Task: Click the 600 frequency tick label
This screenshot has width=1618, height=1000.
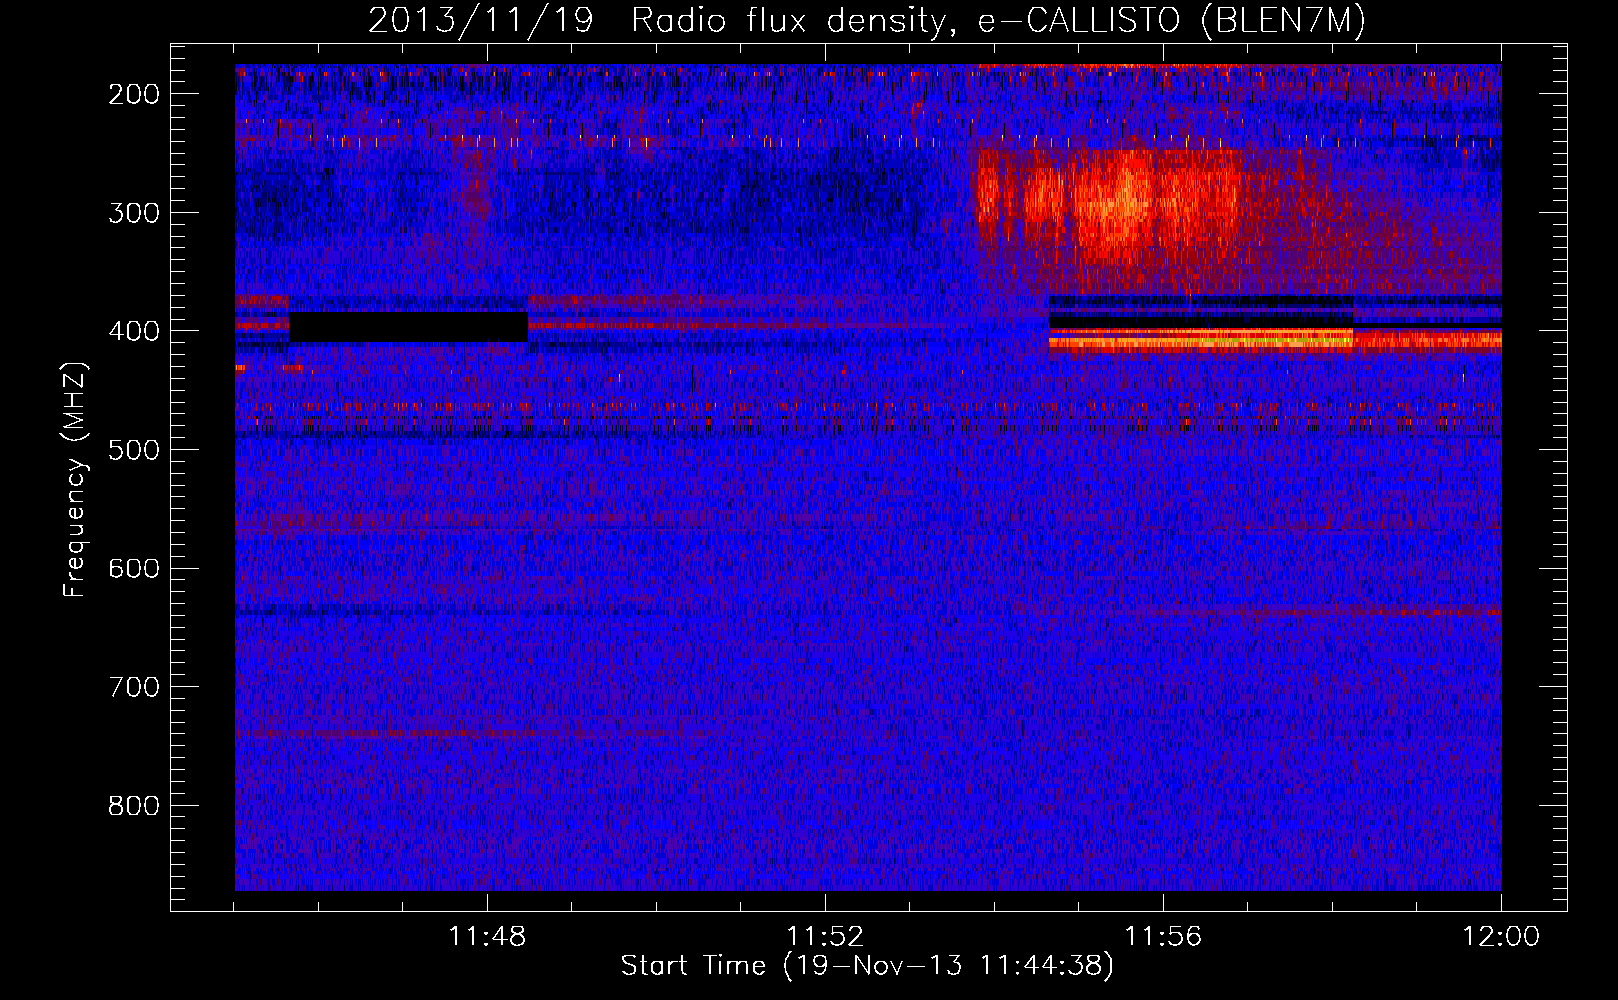Action: click(x=134, y=568)
